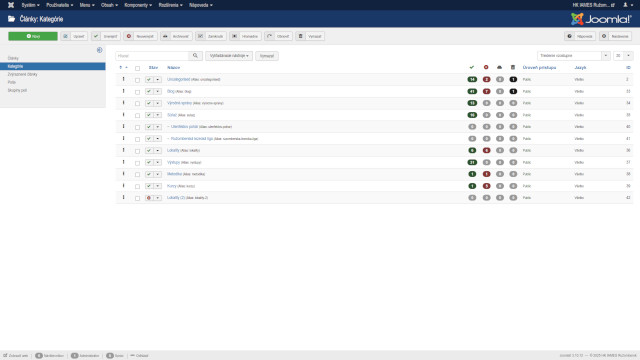Click the Batch toolbar button

[x=245, y=36]
